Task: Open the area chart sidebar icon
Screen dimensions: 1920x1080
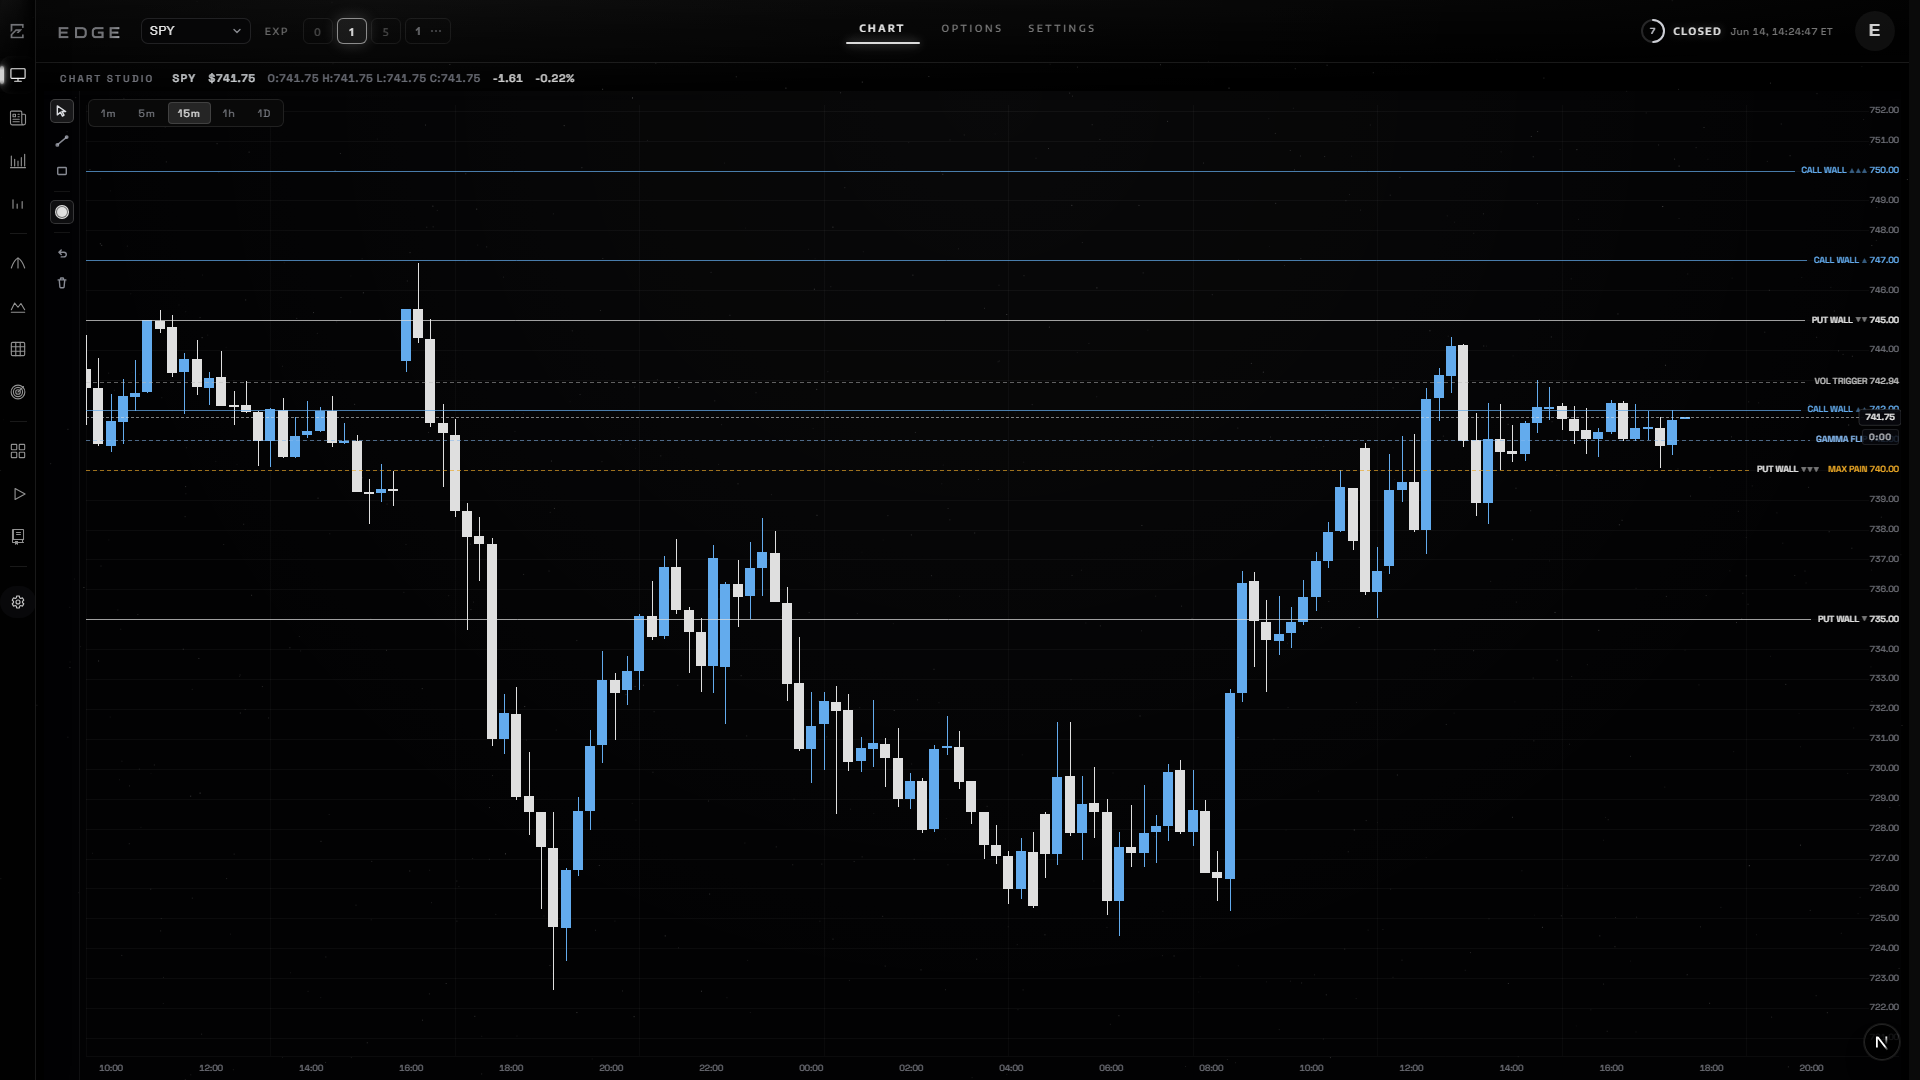Action: point(18,307)
